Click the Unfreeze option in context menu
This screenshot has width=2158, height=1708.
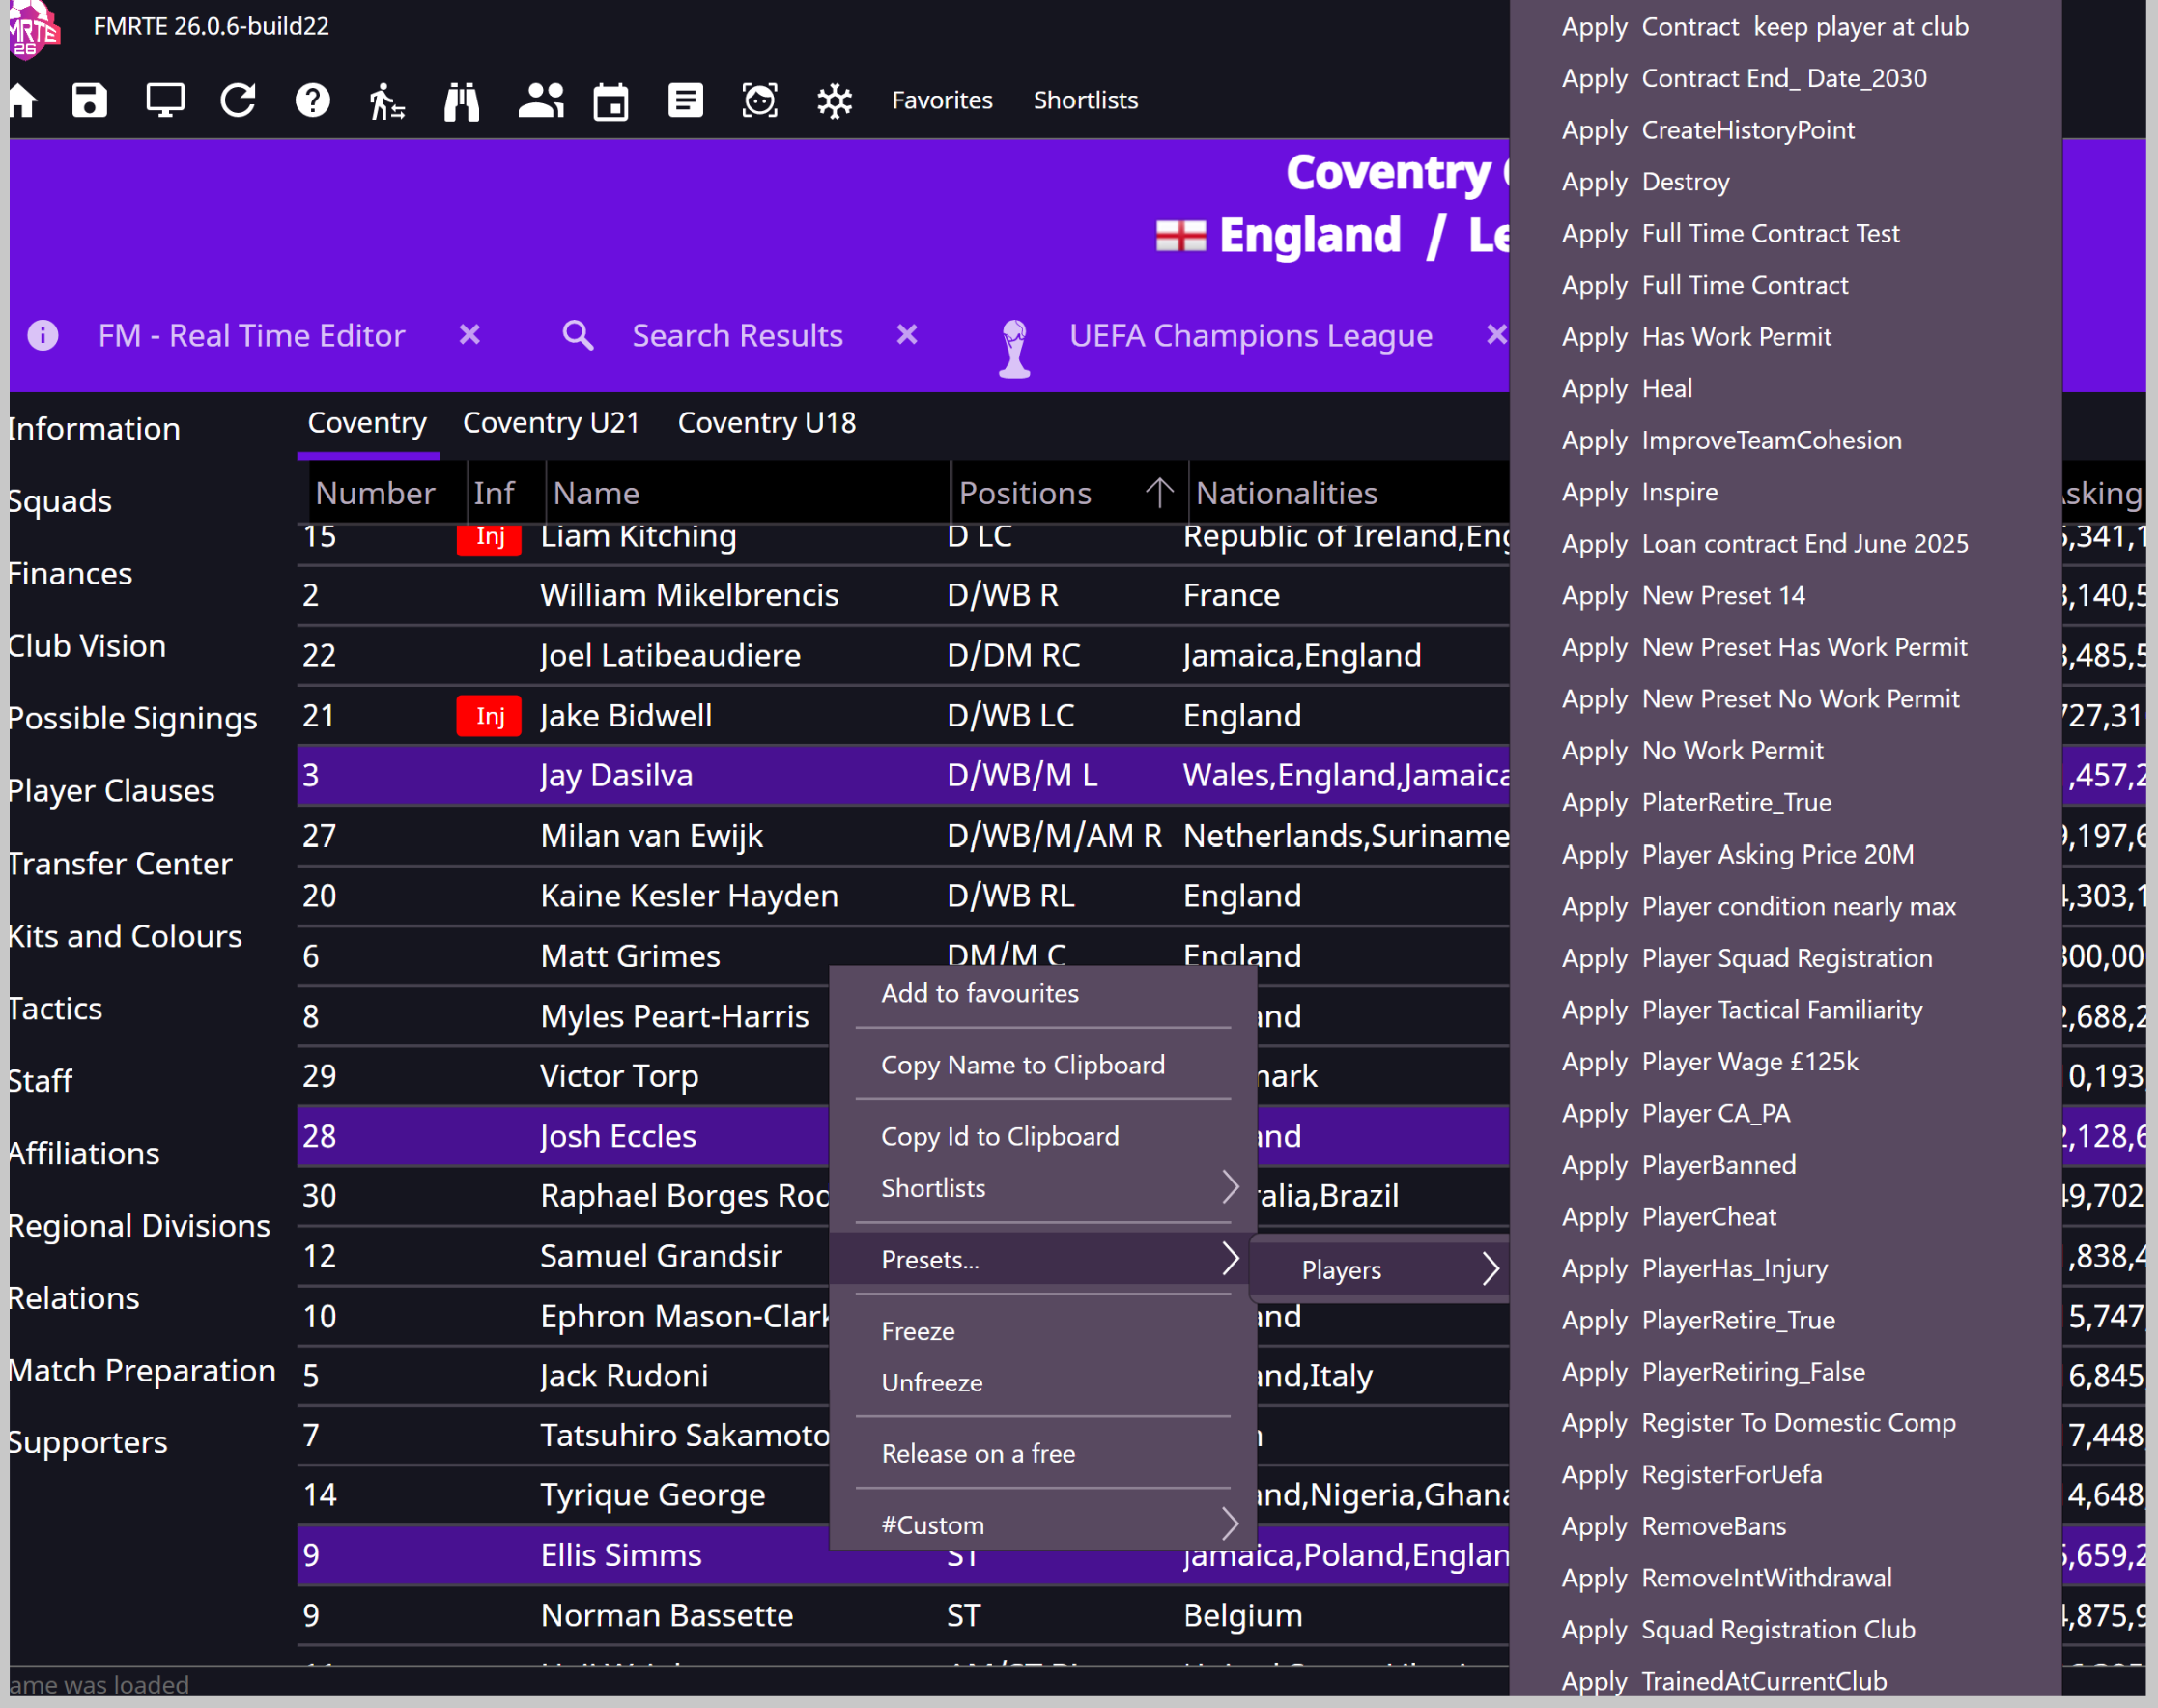tap(932, 1382)
